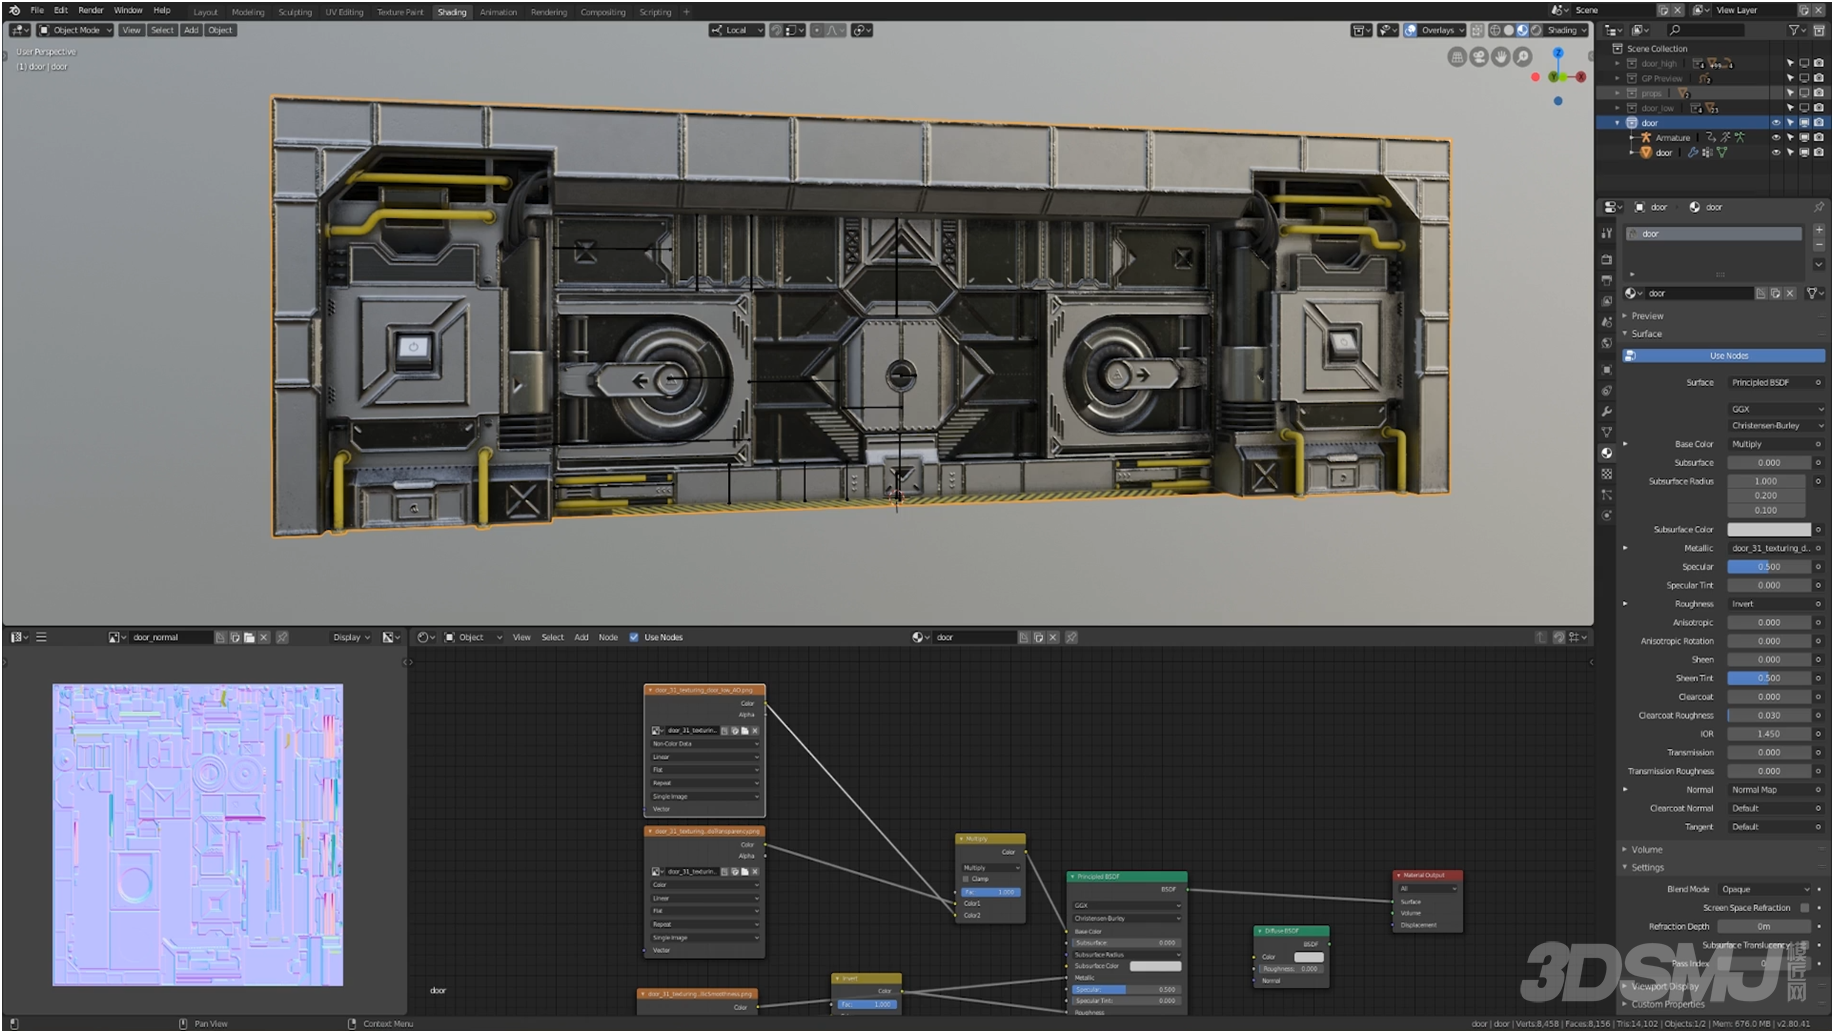Add a material slot with plus button
Viewport: 1834px width, 1033px height.
[x=1819, y=230]
